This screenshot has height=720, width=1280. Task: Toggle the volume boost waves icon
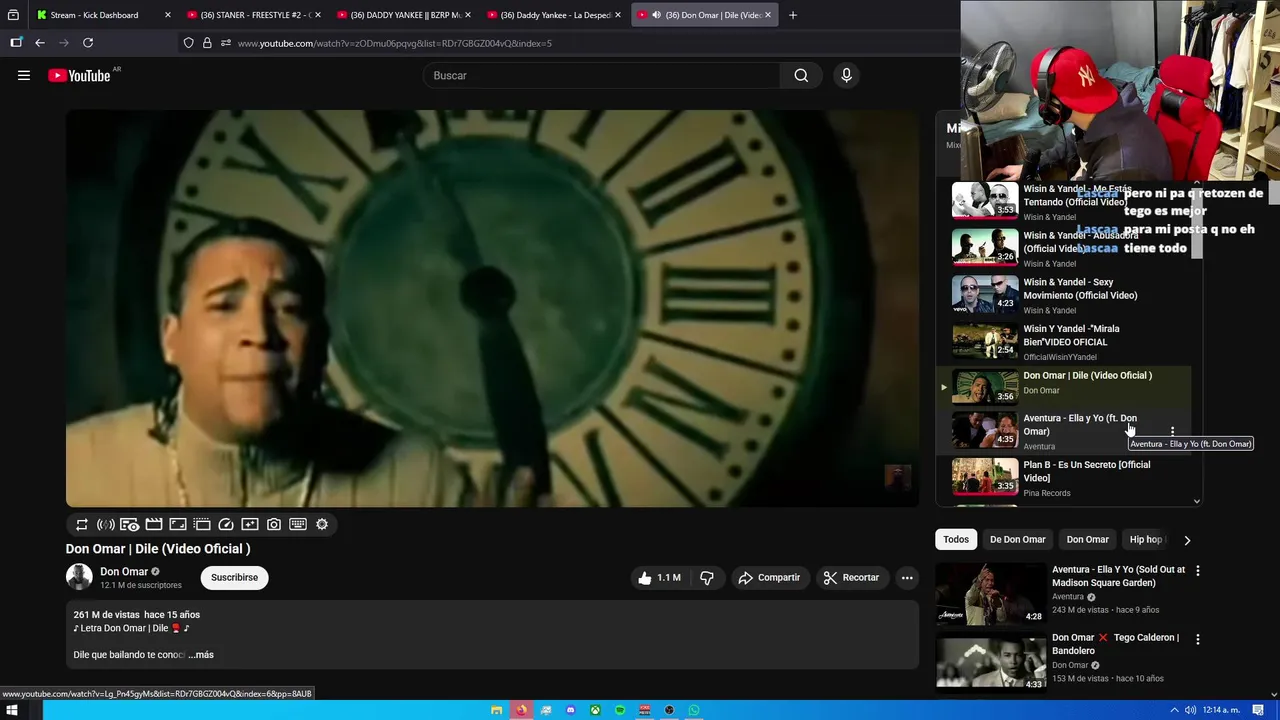point(106,524)
